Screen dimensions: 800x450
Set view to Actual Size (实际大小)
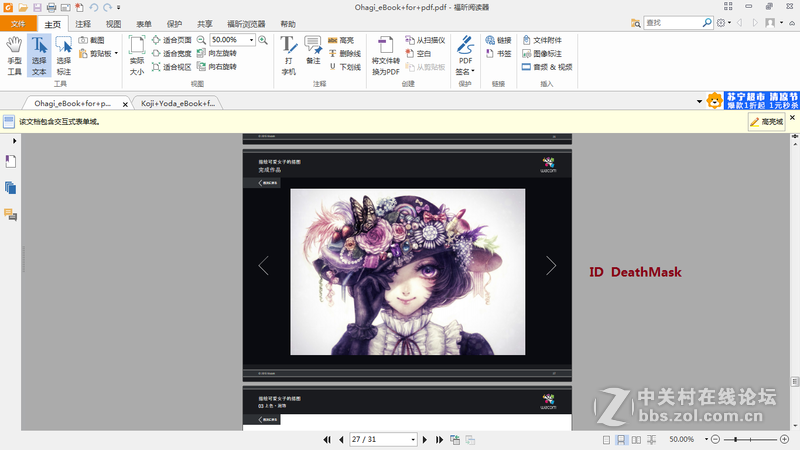click(137, 56)
